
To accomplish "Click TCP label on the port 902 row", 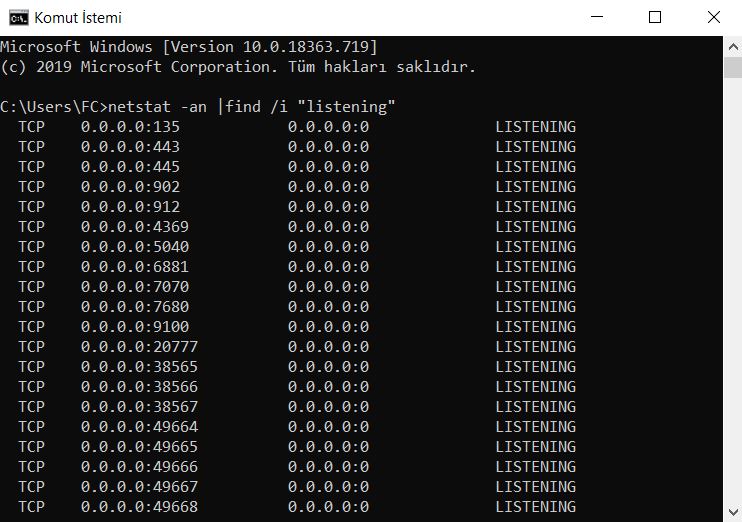I will pyautogui.click(x=31, y=187).
